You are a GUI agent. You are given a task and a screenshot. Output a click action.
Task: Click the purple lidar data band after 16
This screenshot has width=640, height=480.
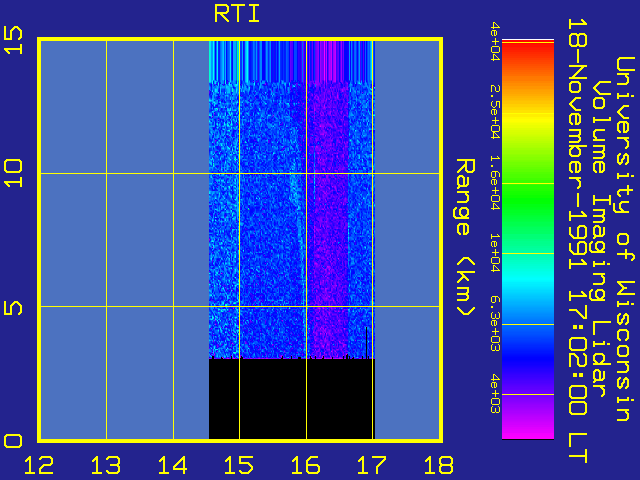(328, 220)
